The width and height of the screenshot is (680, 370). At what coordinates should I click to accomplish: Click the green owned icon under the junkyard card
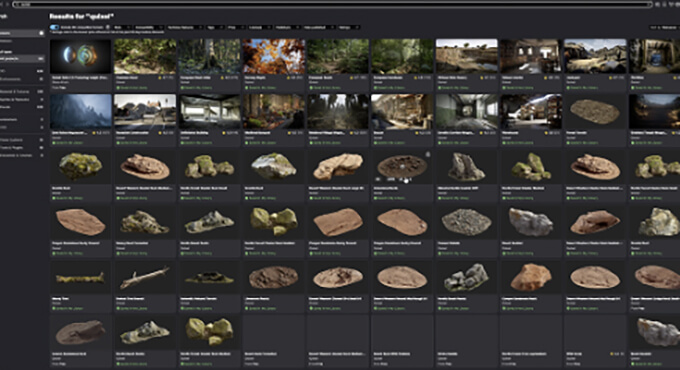tap(568, 88)
